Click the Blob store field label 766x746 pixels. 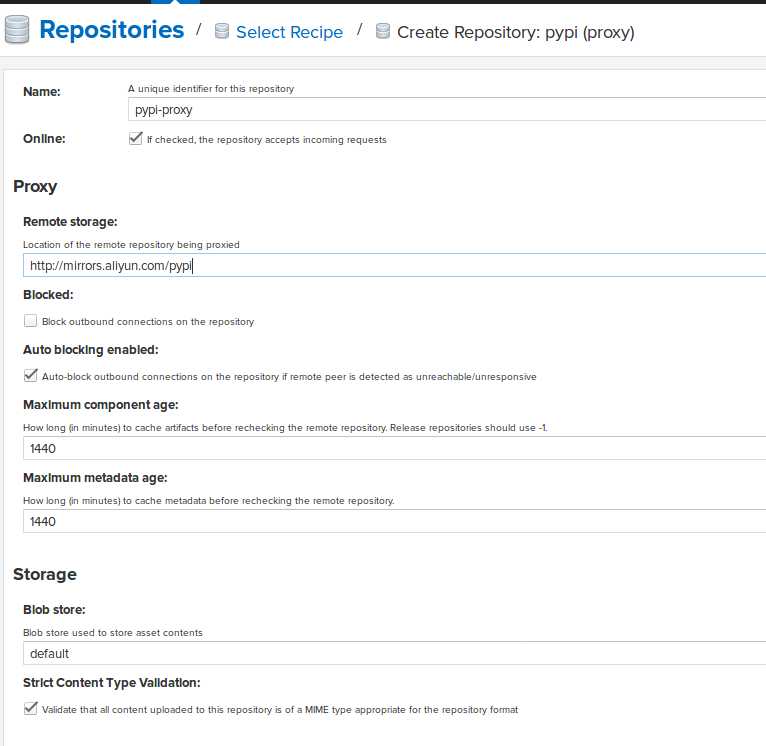point(54,609)
